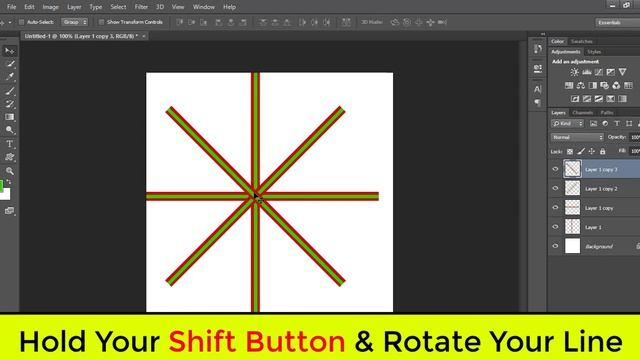
Task: Close the Untitled-1 document tab
Action: pyautogui.click(x=144, y=36)
